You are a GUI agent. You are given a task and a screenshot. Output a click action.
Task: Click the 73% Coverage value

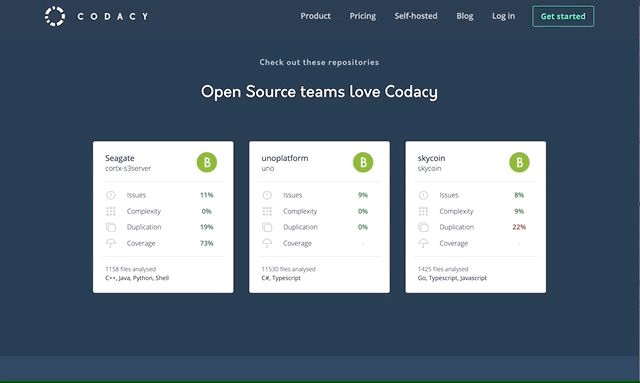[x=207, y=243]
